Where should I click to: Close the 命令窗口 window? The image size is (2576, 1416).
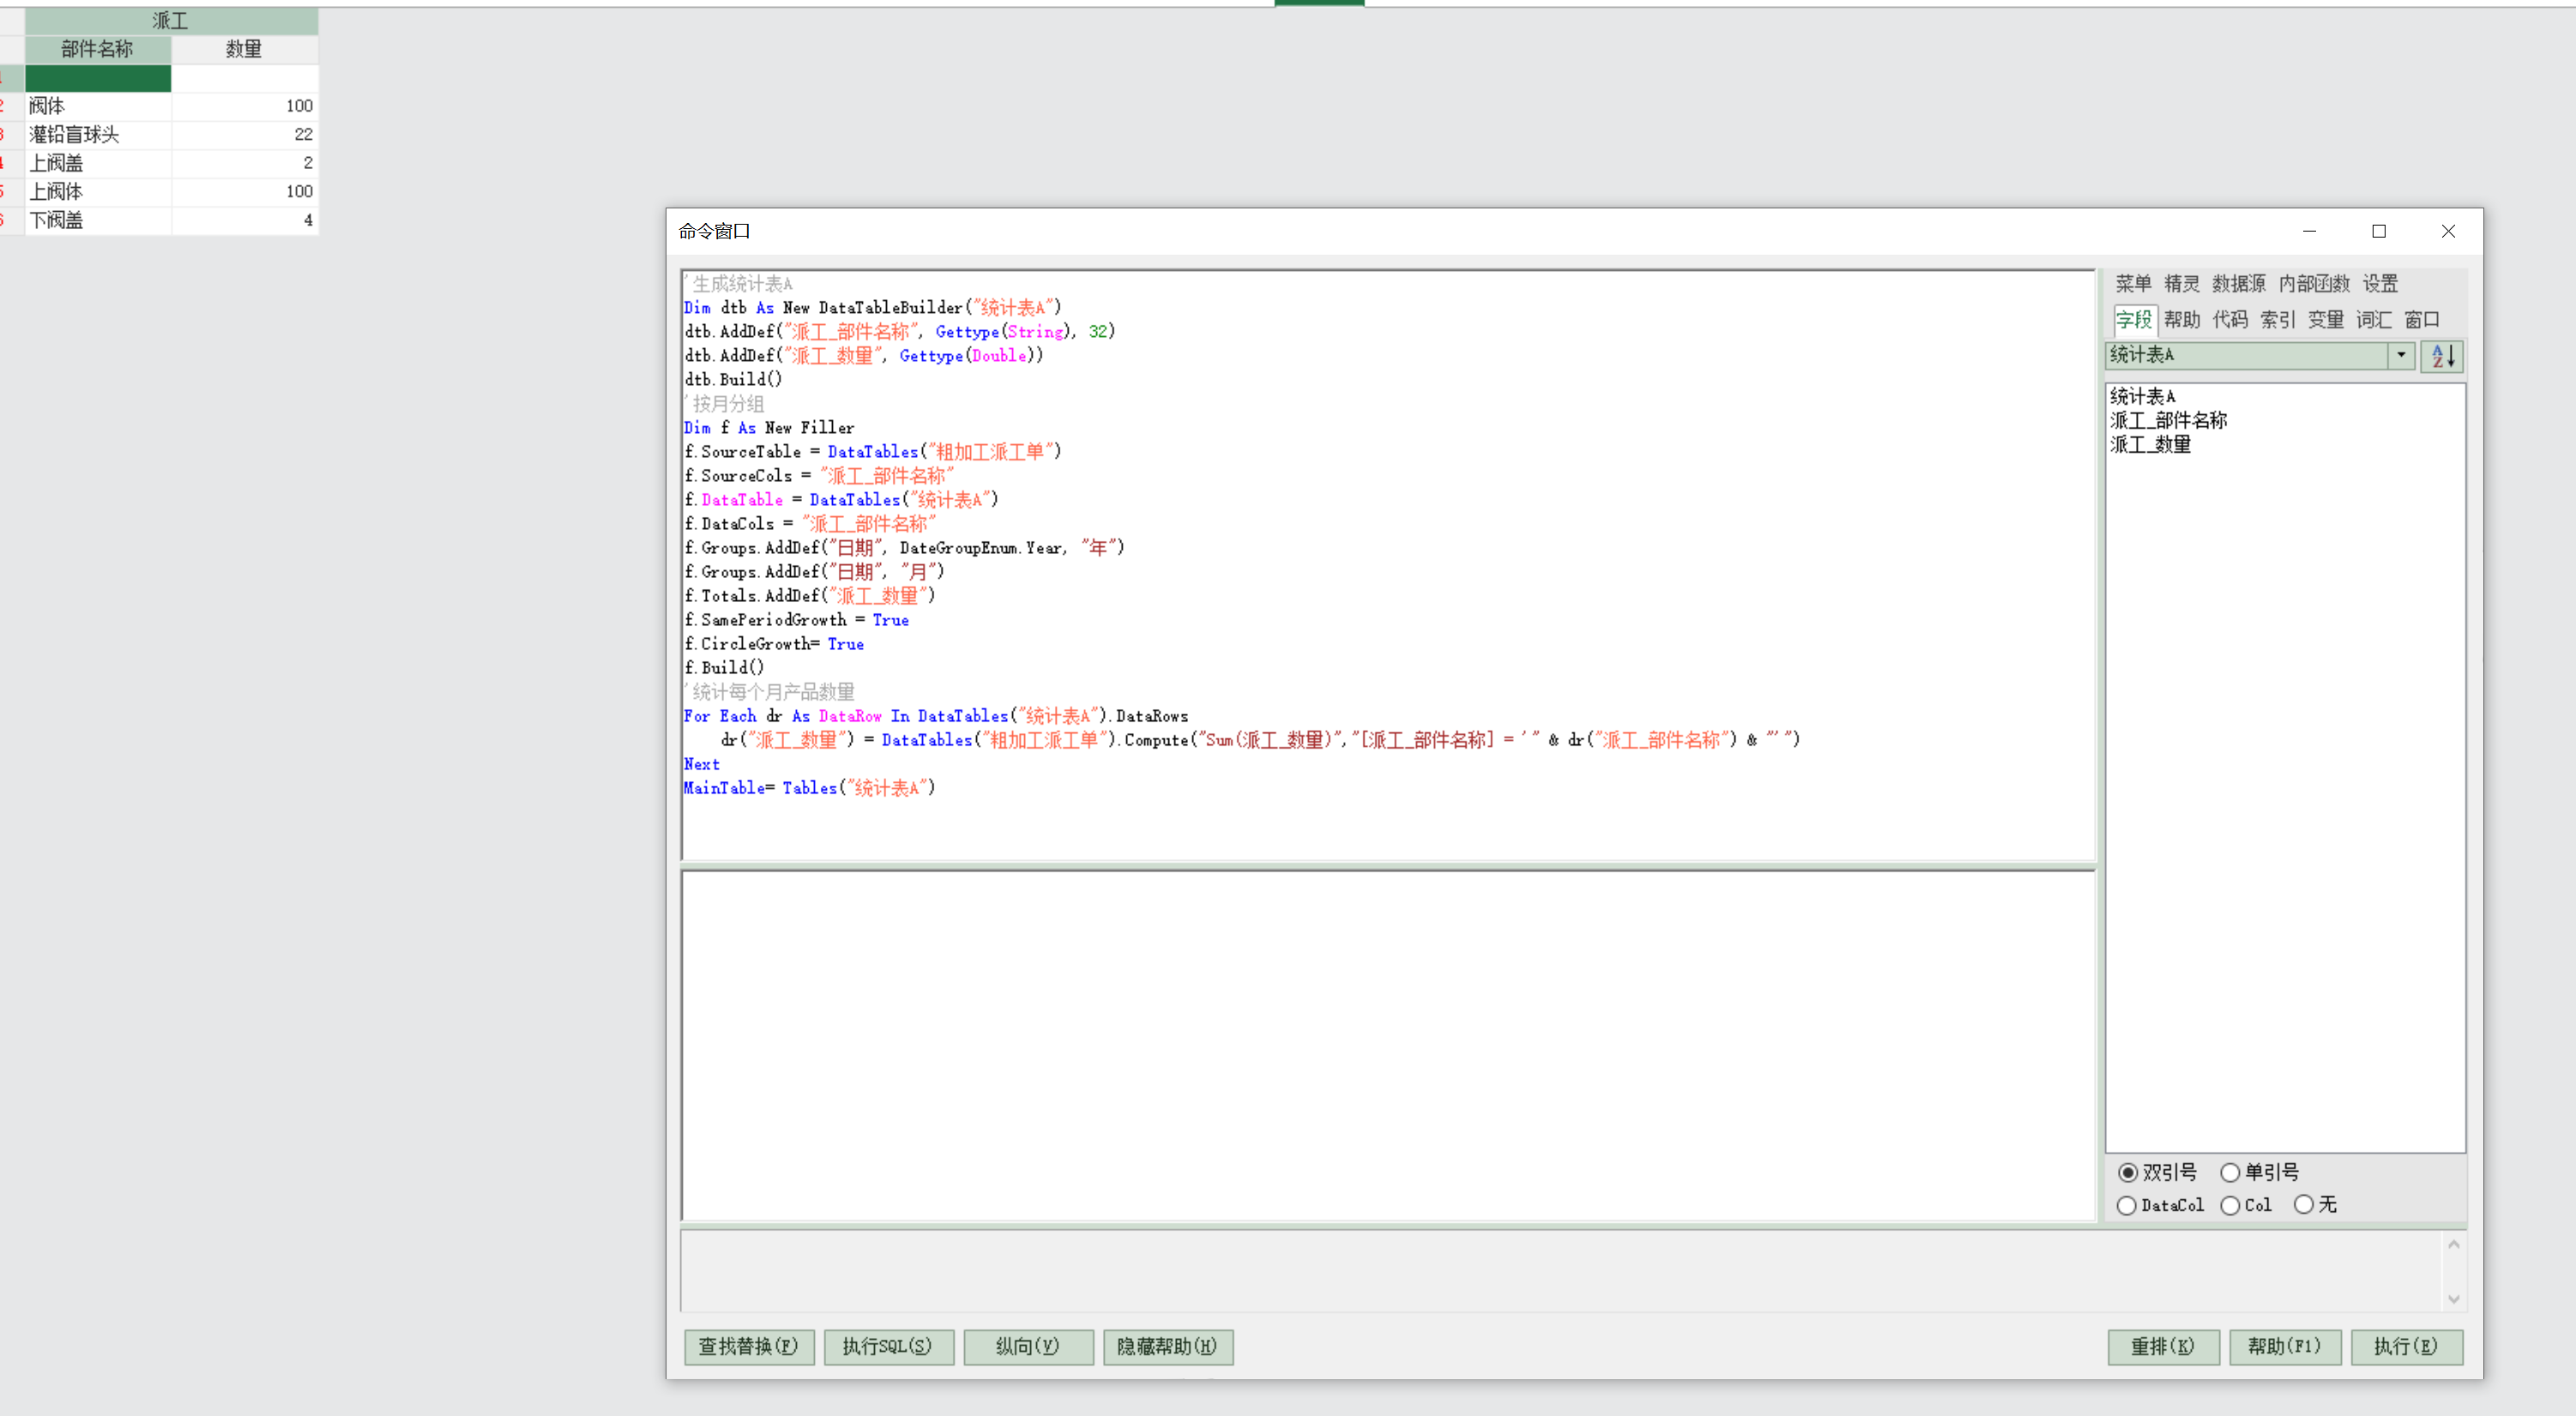point(2448,231)
